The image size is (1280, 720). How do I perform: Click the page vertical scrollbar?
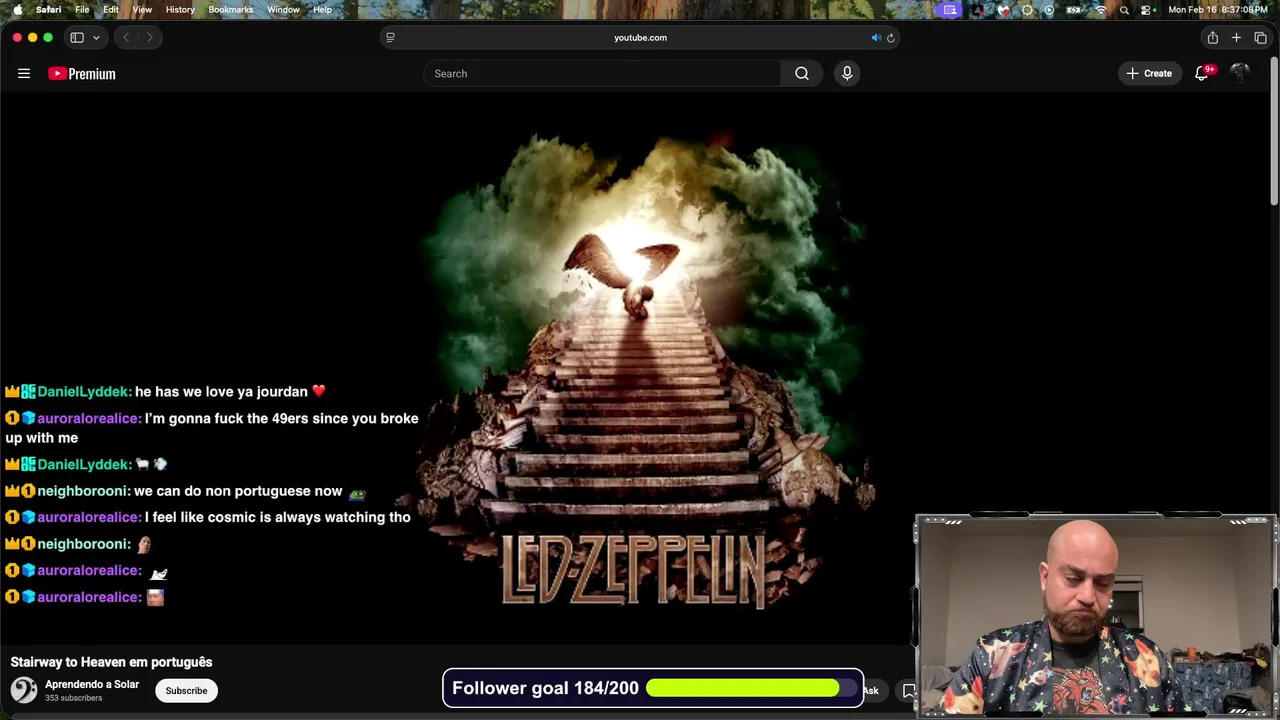point(1274,130)
